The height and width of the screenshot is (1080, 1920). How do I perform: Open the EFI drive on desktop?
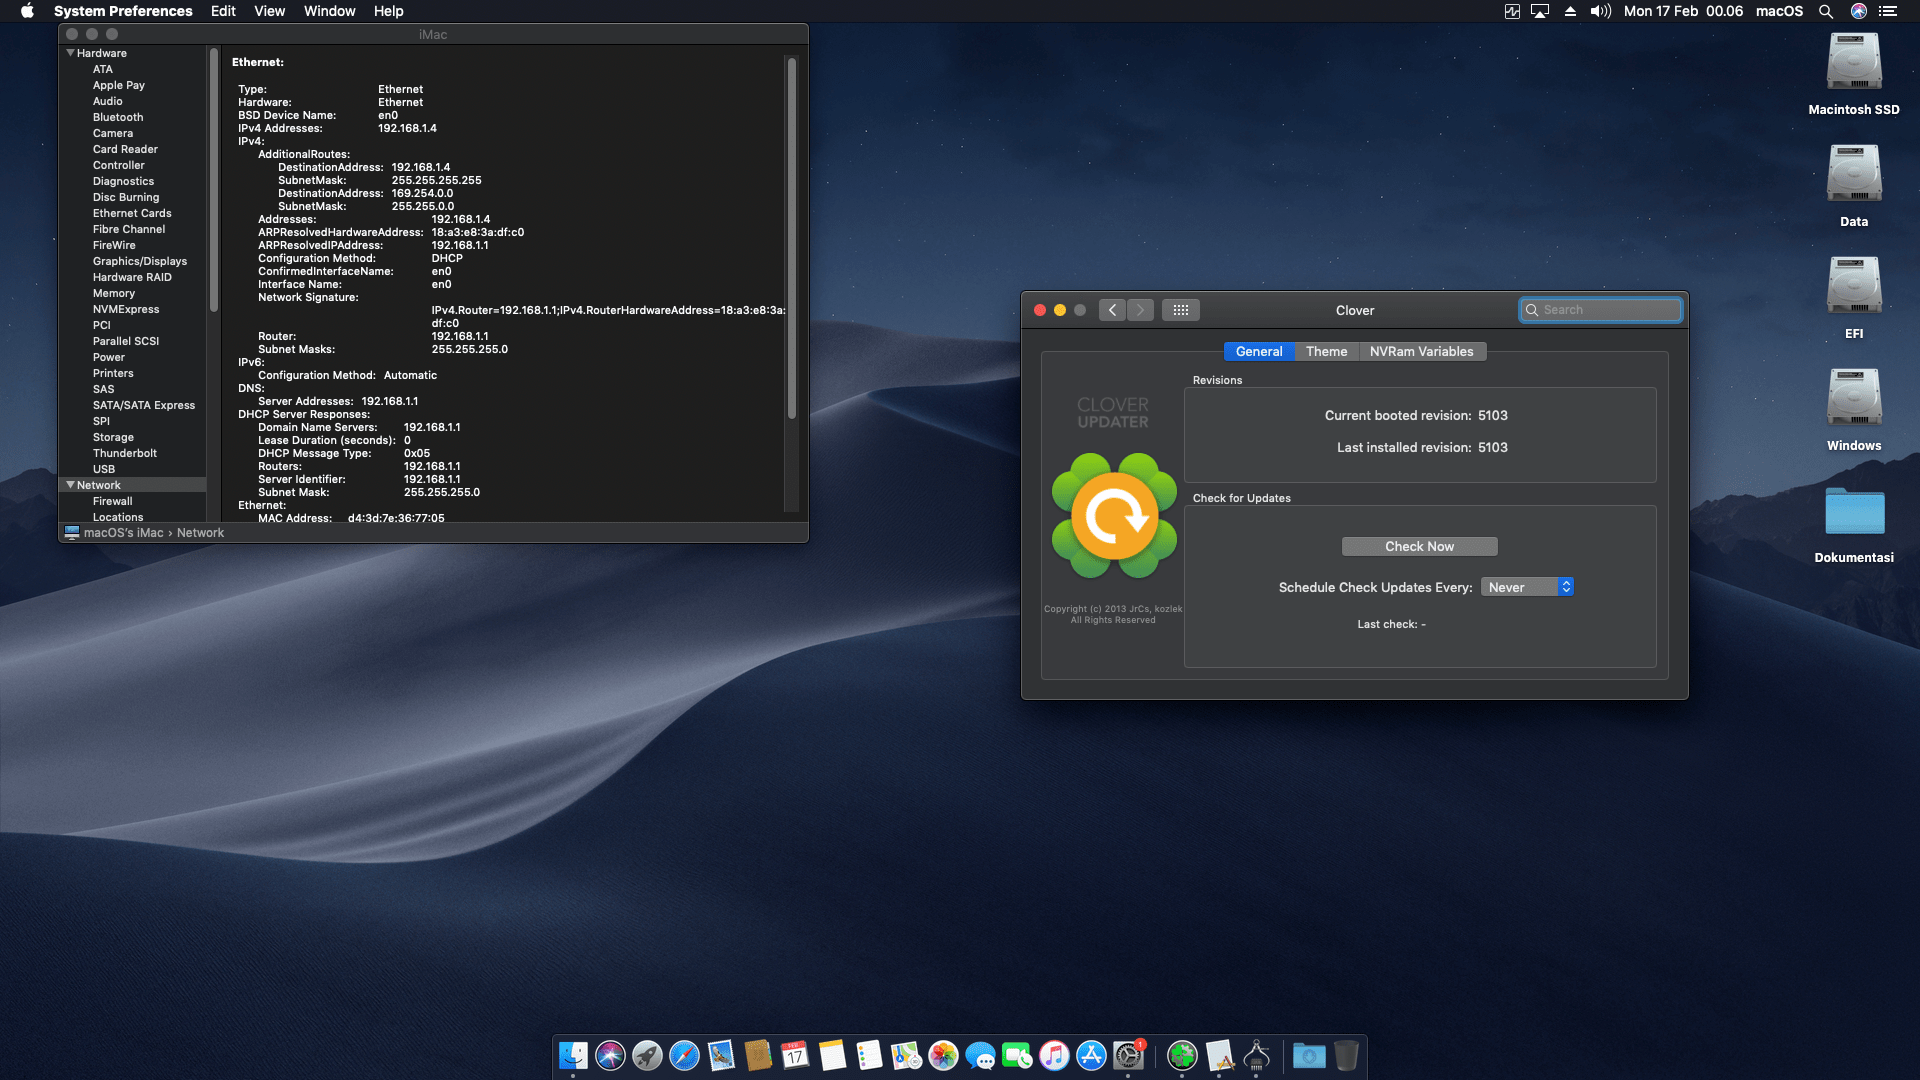pyautogui.click(x=1854, y=286)
